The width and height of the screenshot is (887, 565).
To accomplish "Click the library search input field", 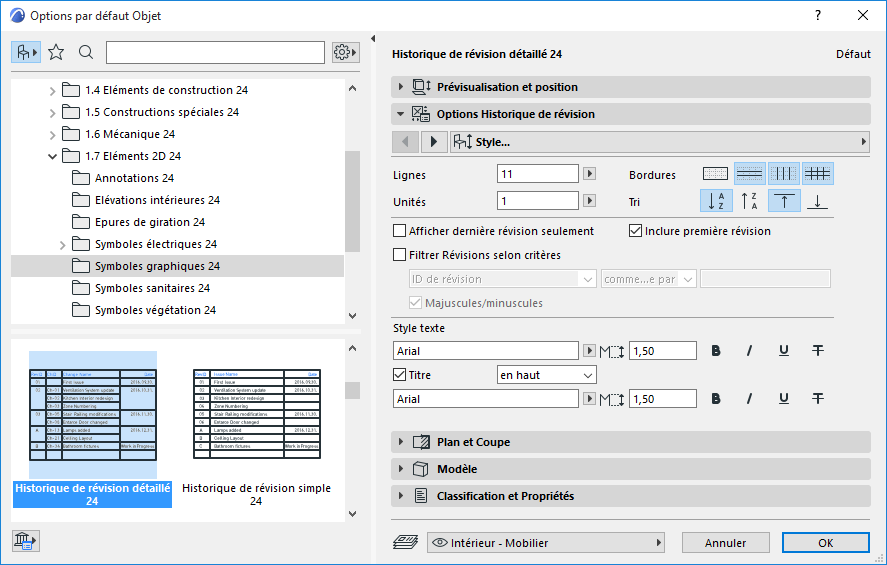I will click(216, 53).
